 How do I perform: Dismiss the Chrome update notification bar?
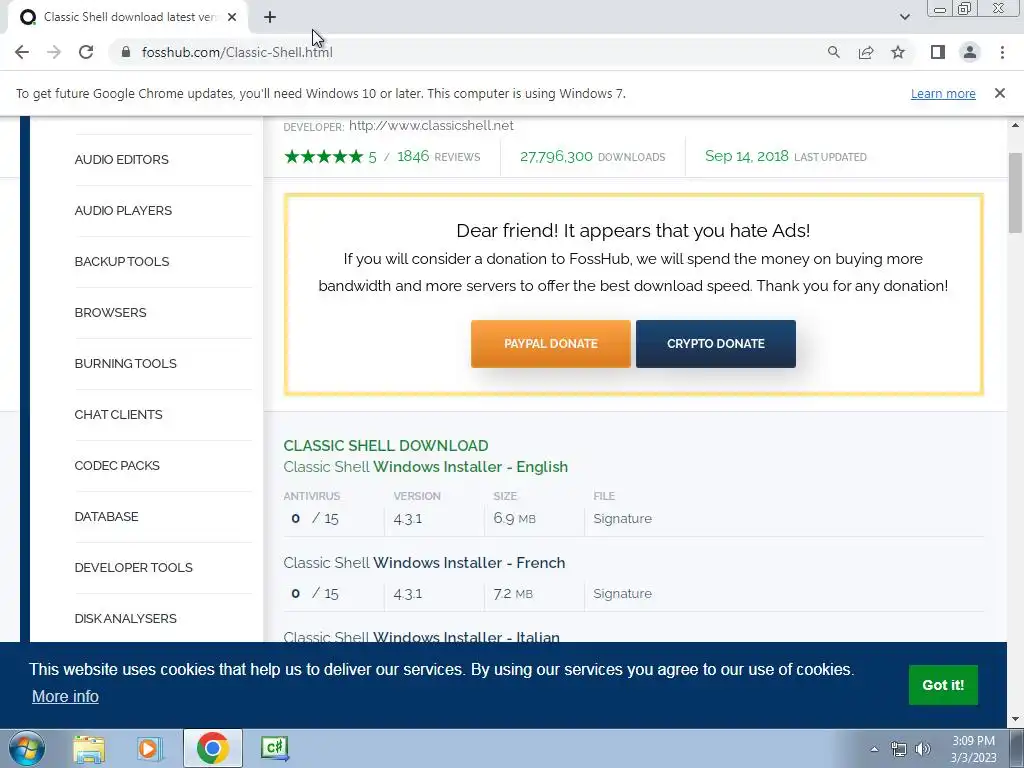(1000, 93)
